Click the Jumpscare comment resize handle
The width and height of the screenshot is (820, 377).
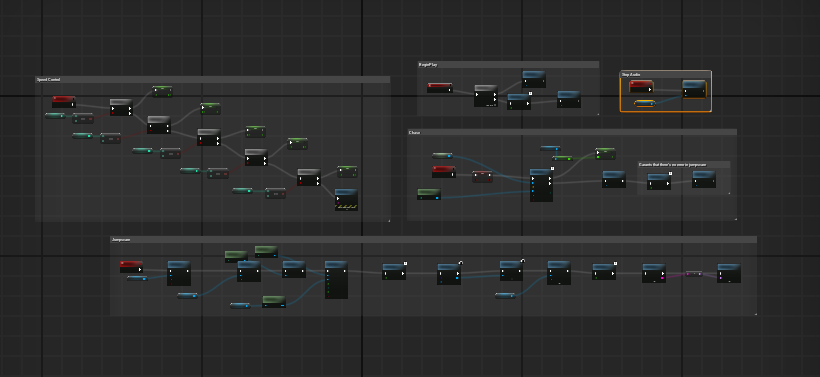(x=755, y=314)
